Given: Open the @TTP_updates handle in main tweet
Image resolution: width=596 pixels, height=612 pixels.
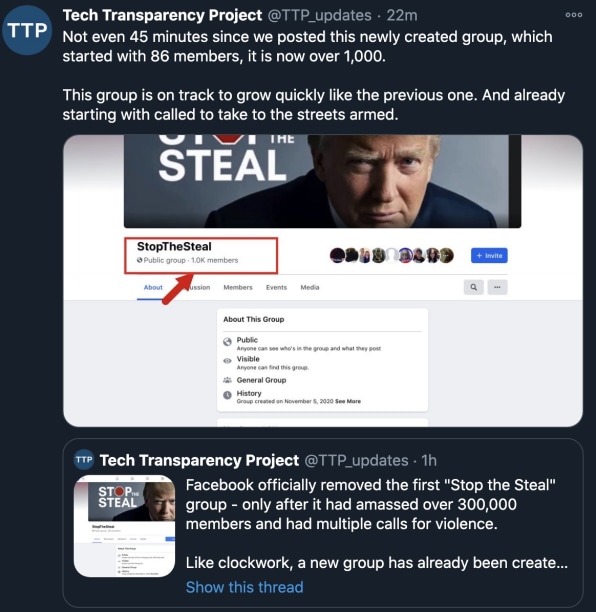Looking at the screenshot, I should [319, 15].
